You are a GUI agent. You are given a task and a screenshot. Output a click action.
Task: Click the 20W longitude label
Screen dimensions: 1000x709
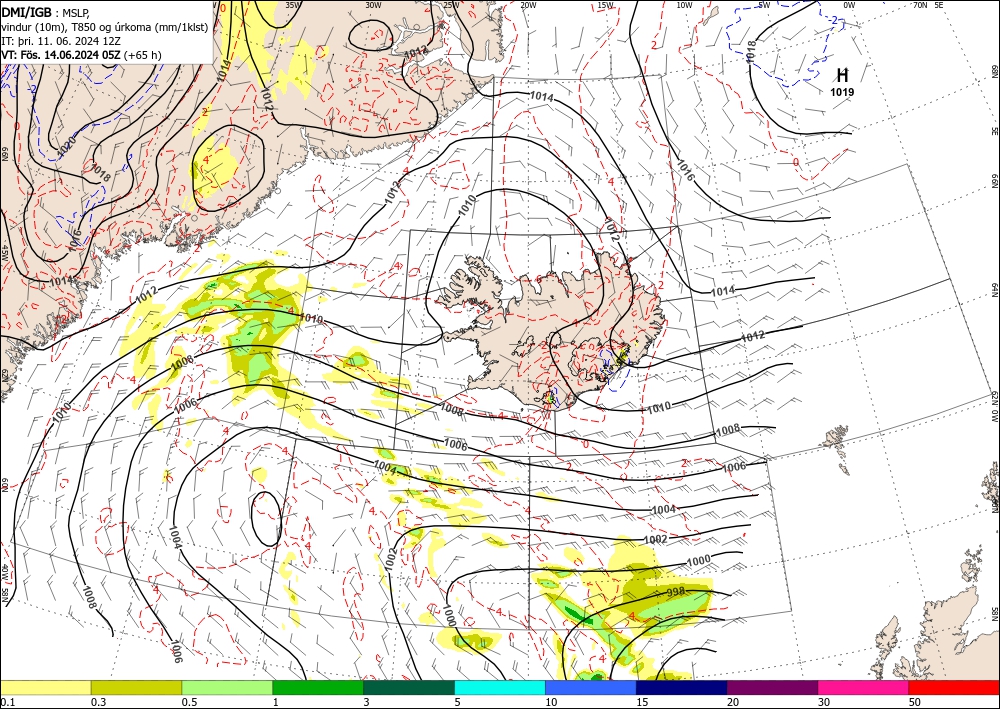pyautogui.click(x=528, y=5)
